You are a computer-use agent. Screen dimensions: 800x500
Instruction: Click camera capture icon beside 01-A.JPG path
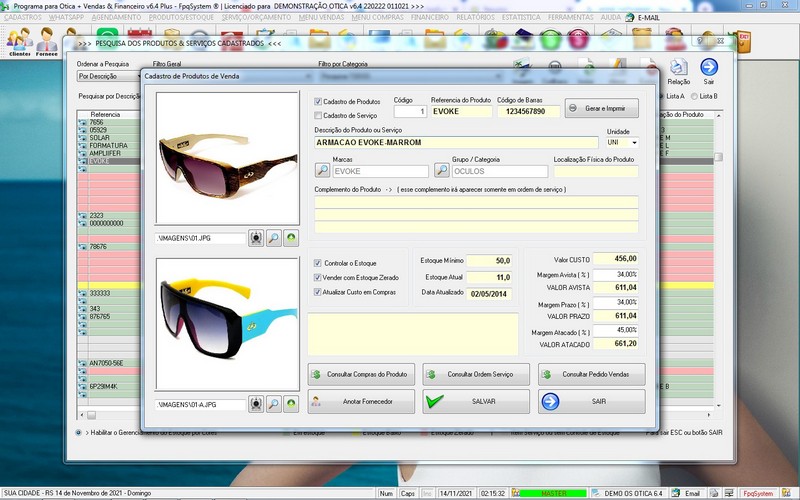coord(256,404)
